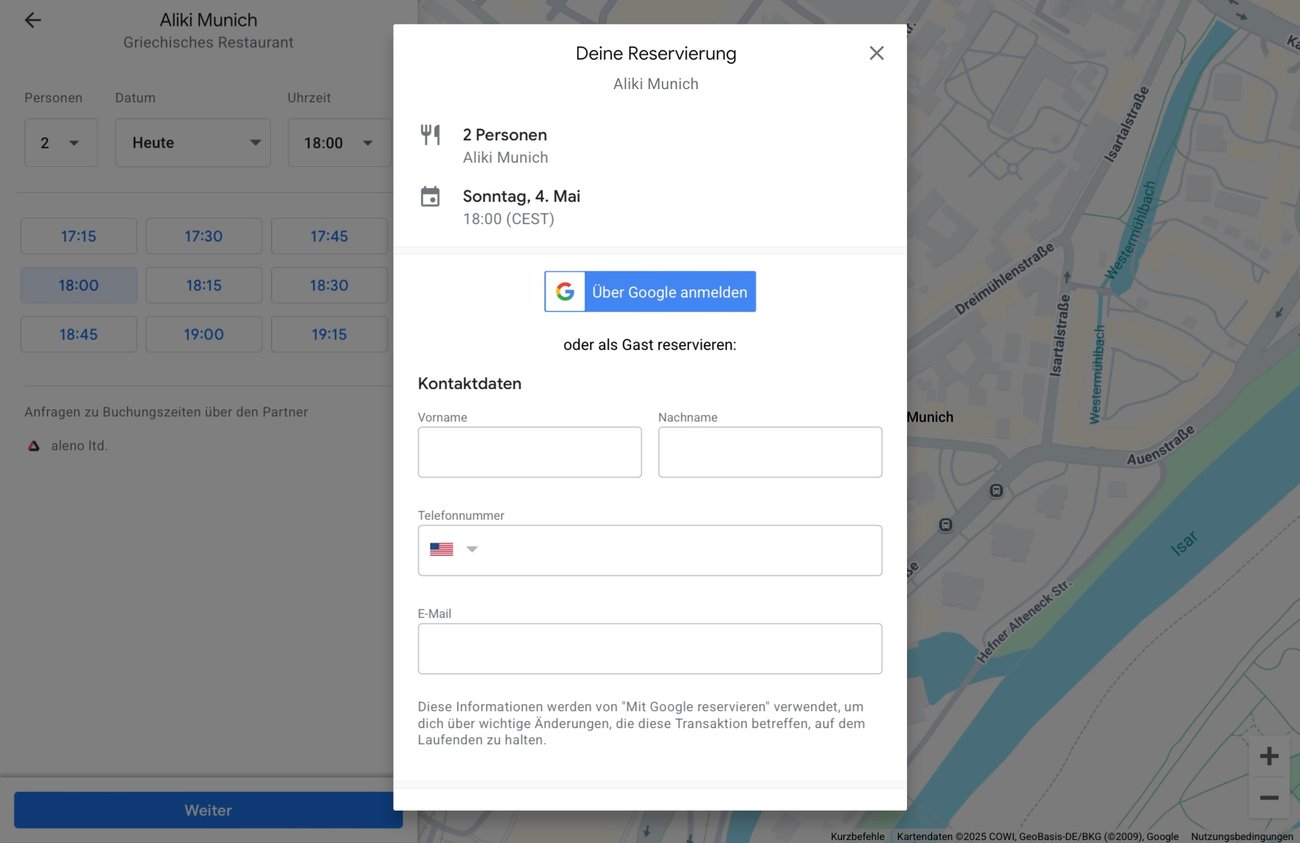
Task: Open the Nutzungsbedingungen link
Action: pos(1240,835)
